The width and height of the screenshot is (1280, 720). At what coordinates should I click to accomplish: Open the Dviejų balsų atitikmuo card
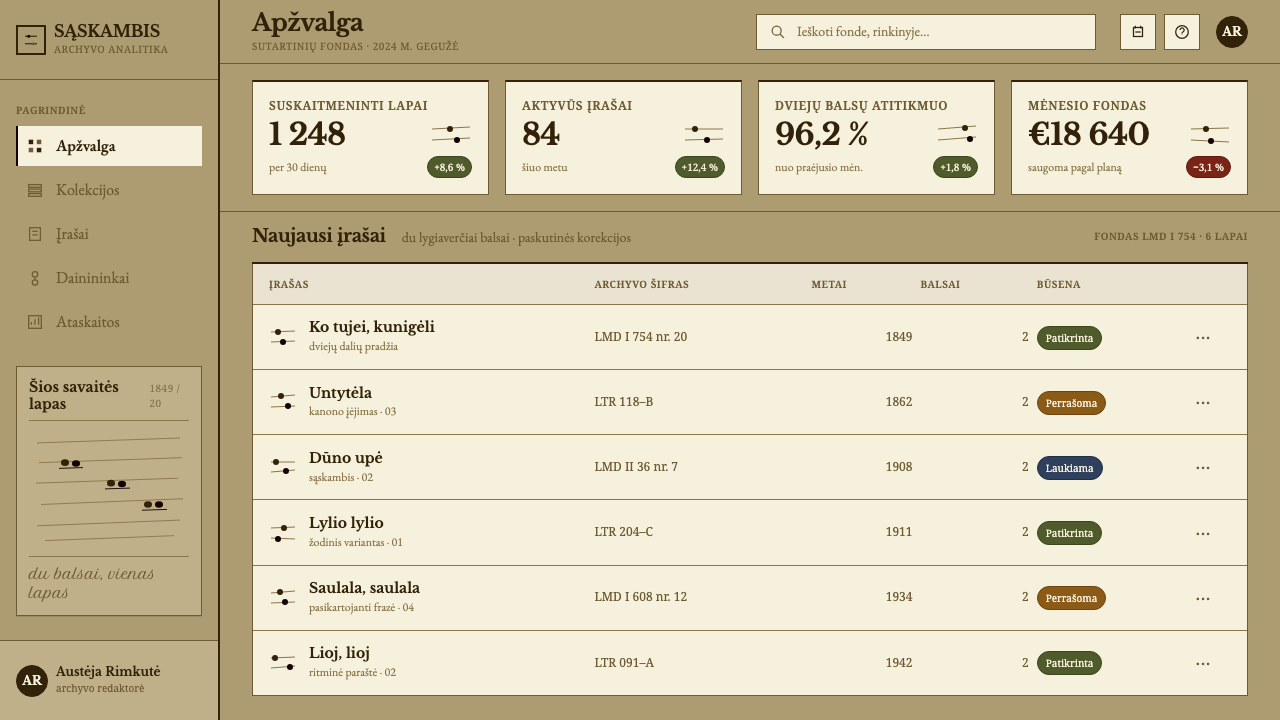tap(876, 137)
